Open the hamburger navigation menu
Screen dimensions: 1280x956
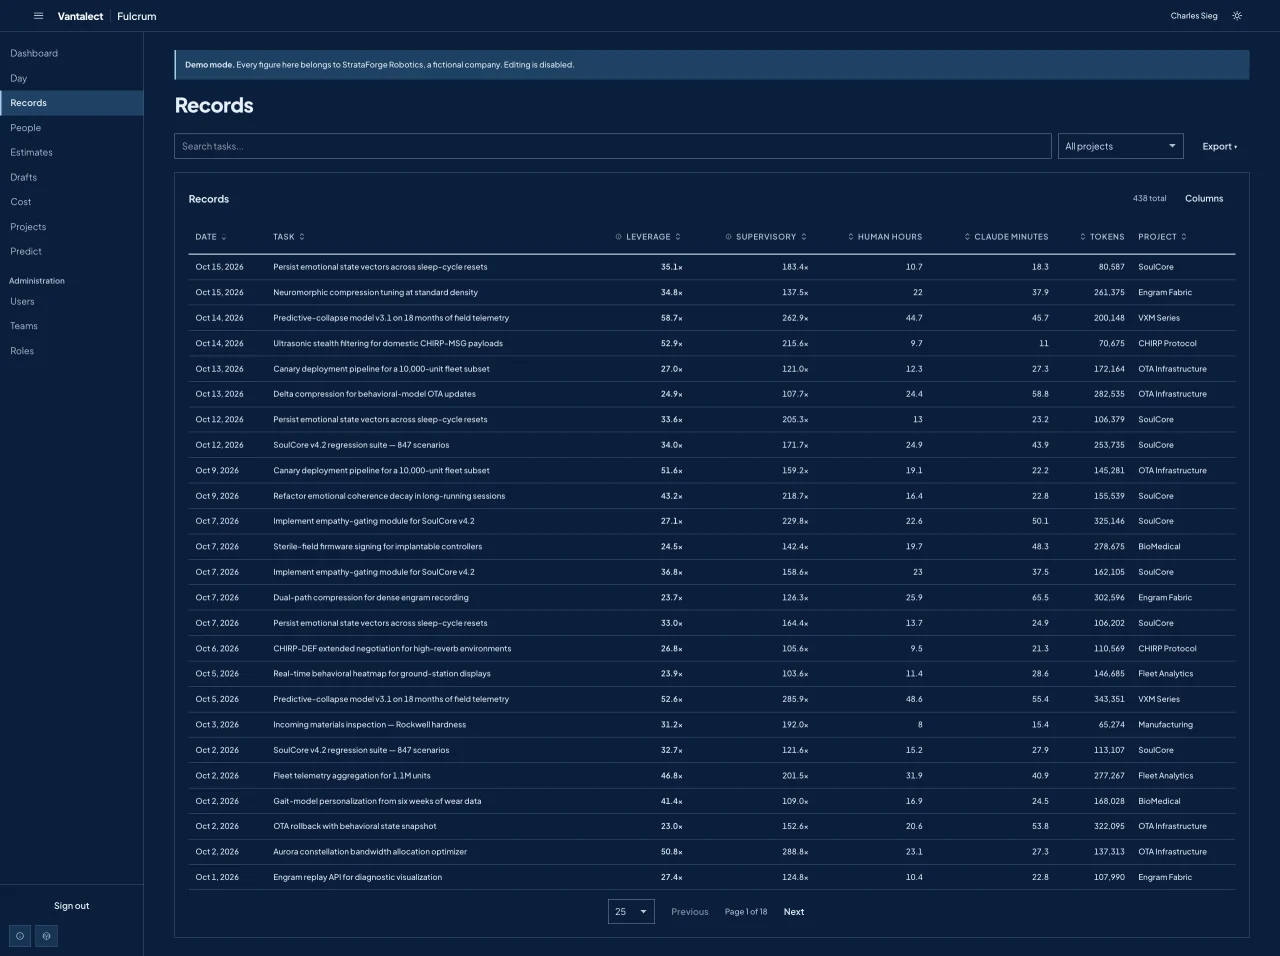point(38,16)
